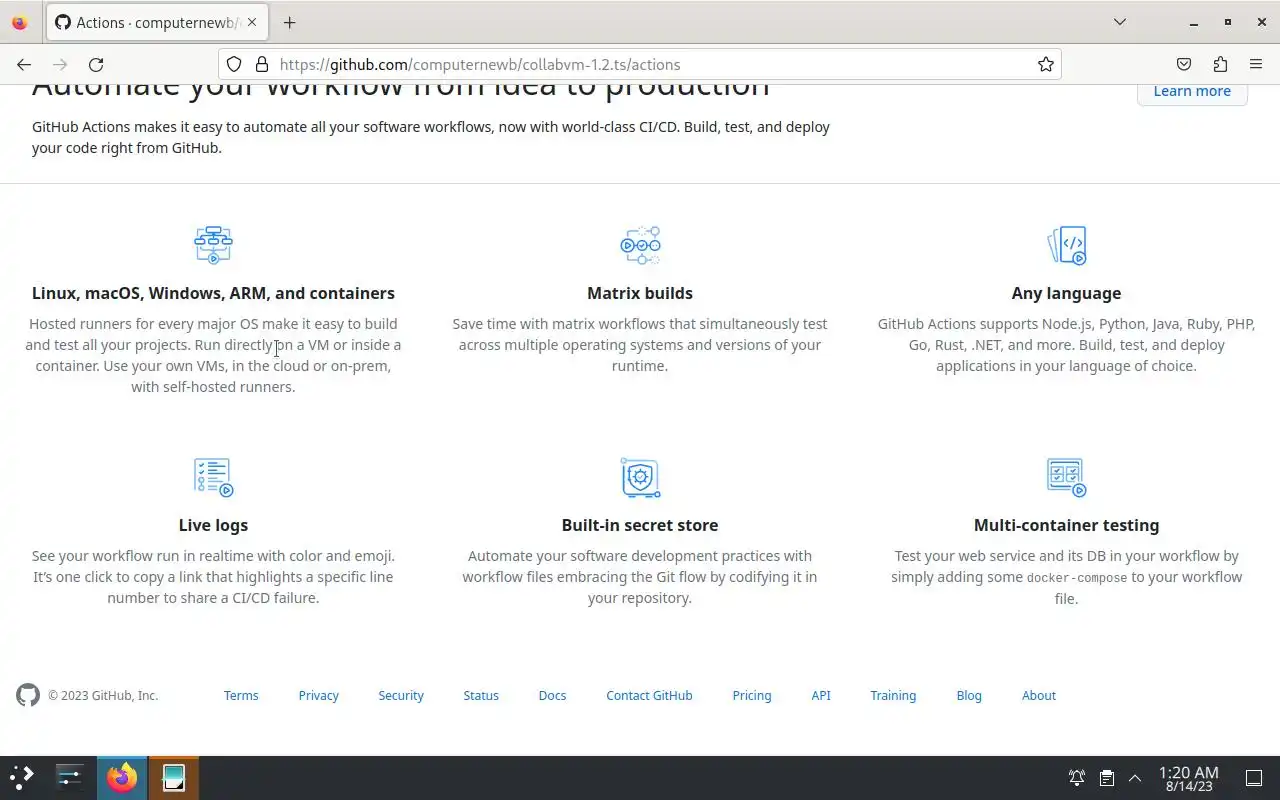Open the Blog footer link
1280x800 pixels.
click(969, 695)
